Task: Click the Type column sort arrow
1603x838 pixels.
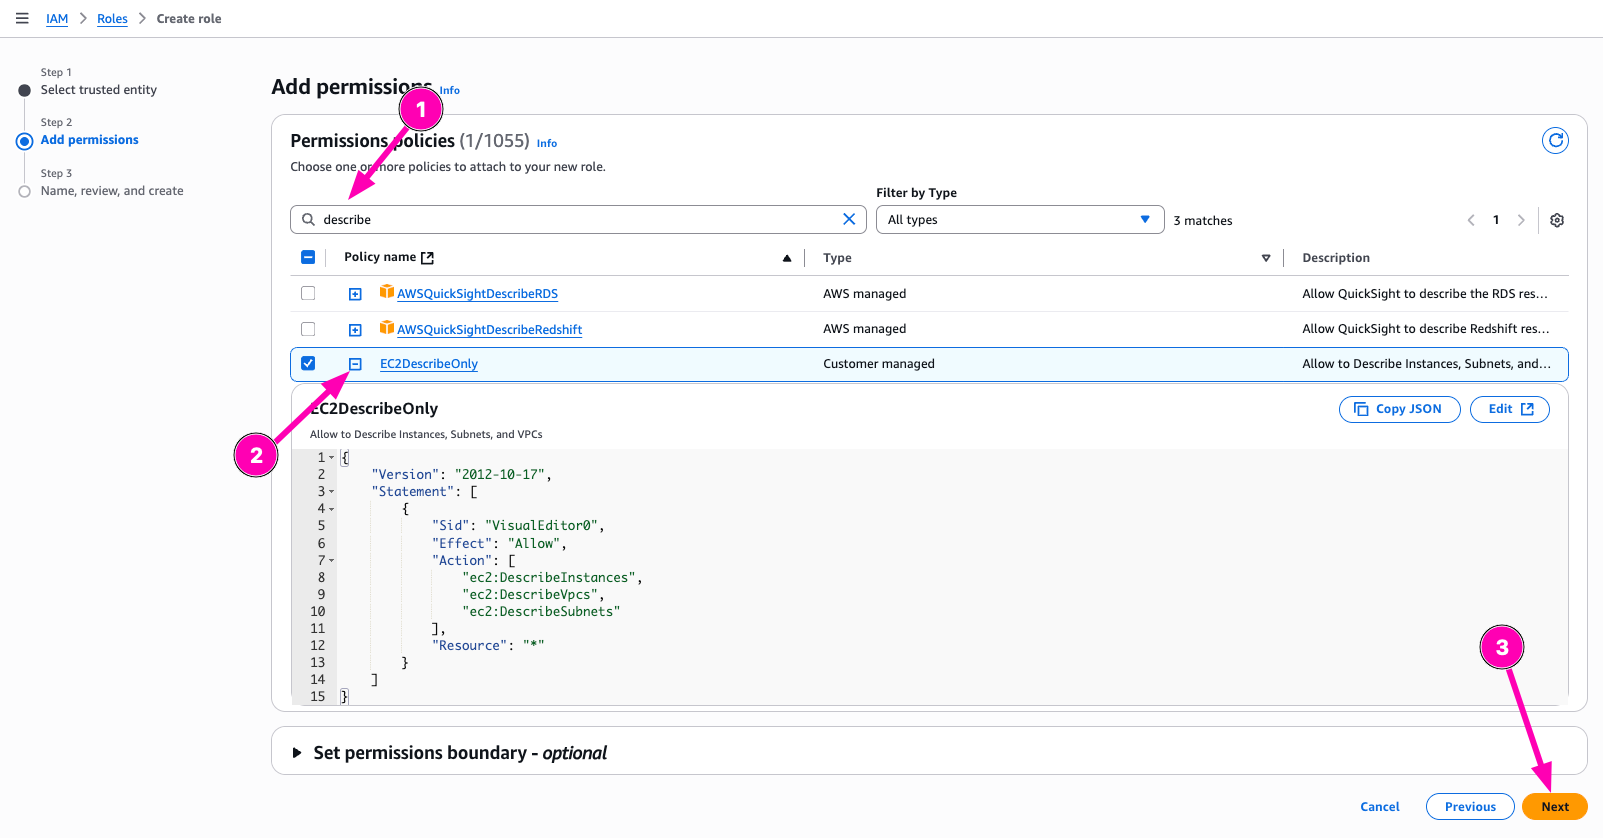Action: point(1266,258)
